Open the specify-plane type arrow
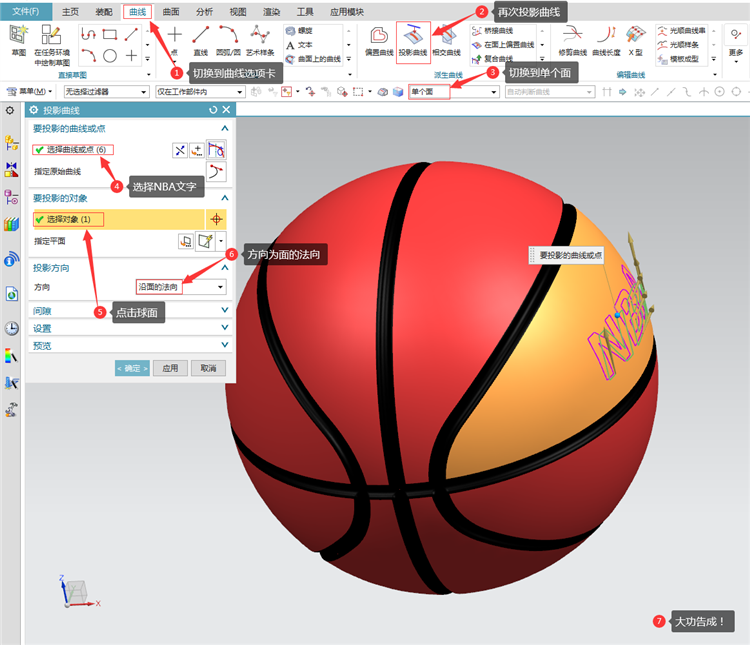Viewport: 750px width, 645px height. (221, 241)
